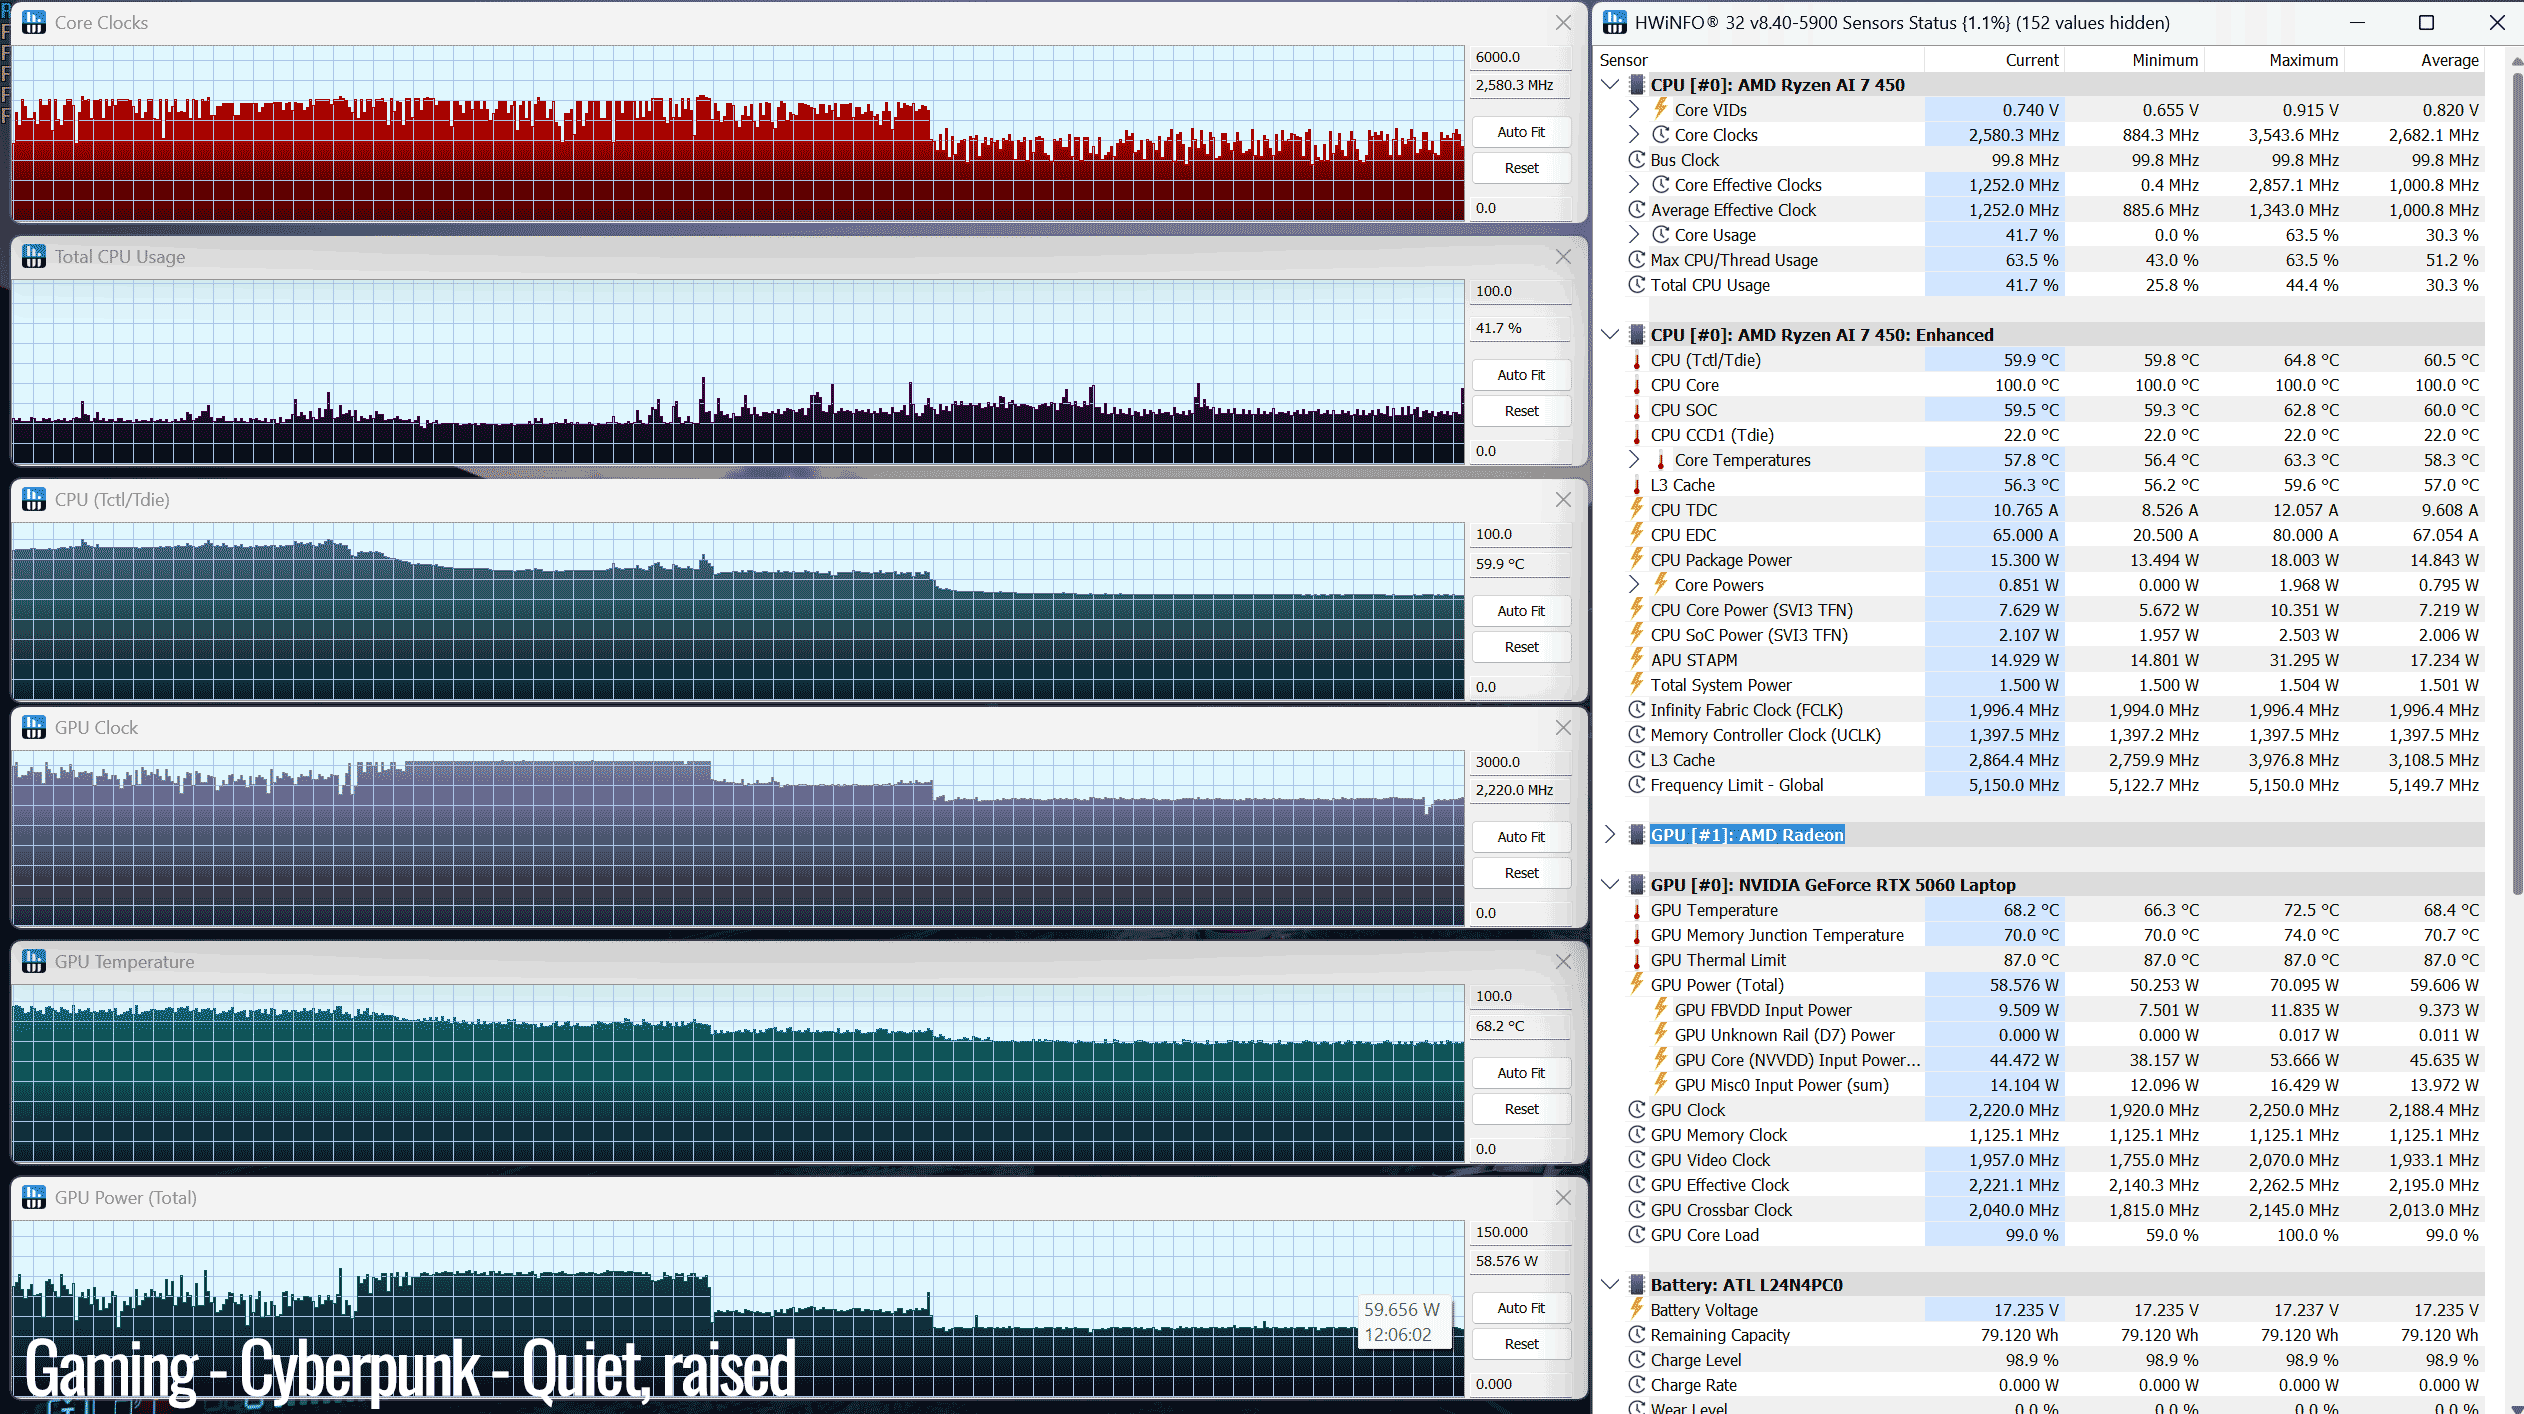
Task: Click Auto Fit in the GPU Power (Total) graph
Action: tap(1521, 1308)
